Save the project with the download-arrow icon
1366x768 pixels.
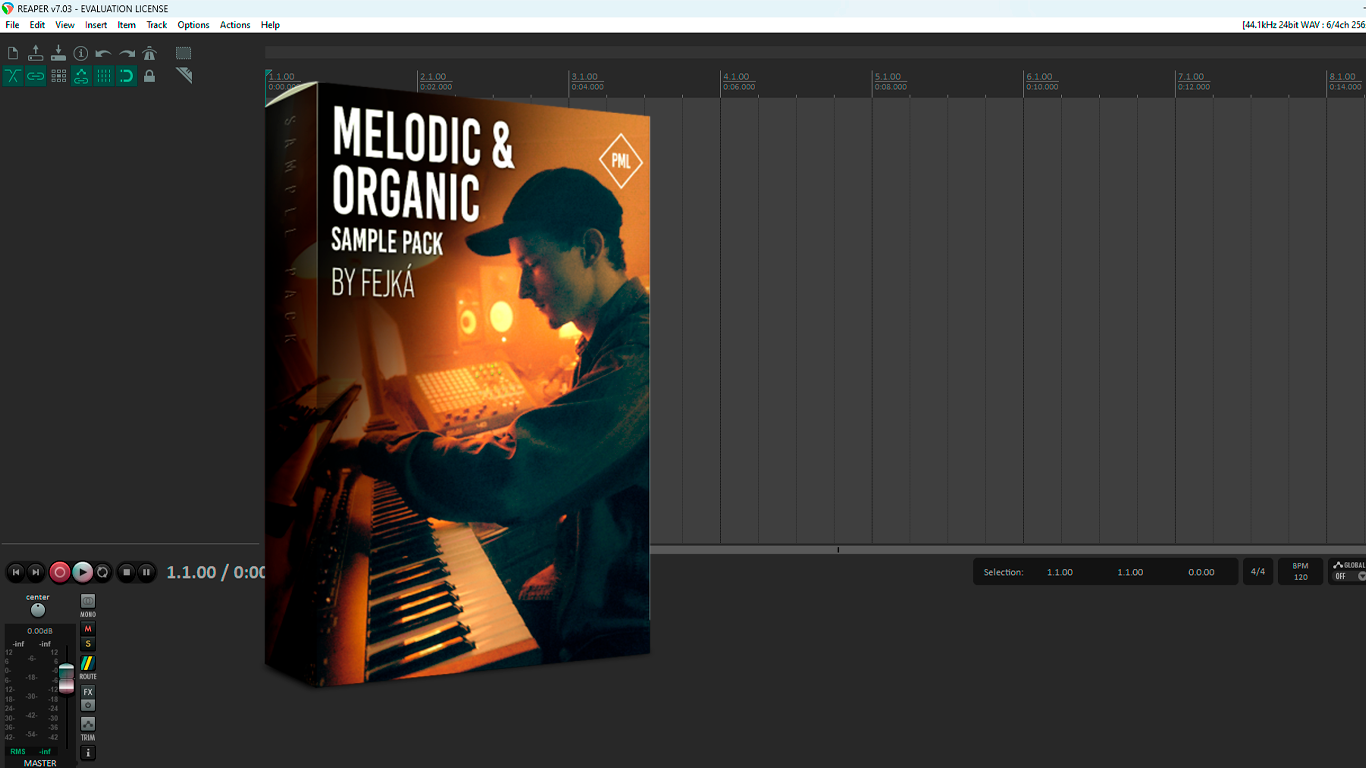click(x=58, y=53)
